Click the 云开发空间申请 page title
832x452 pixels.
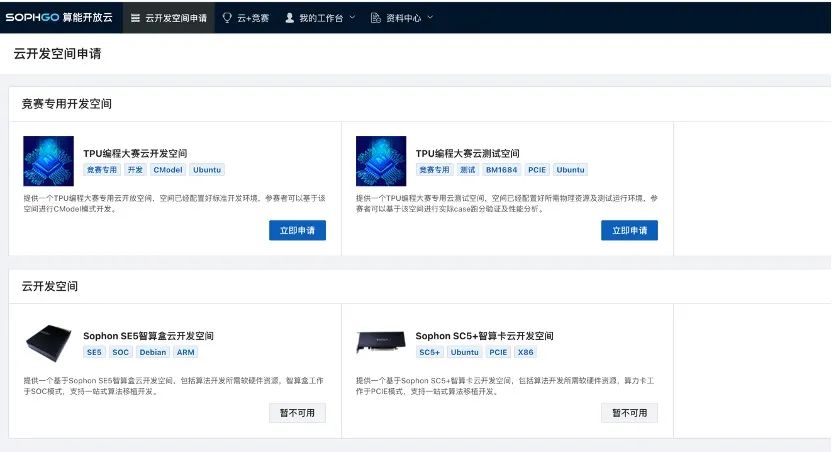(x=57, y=54)
